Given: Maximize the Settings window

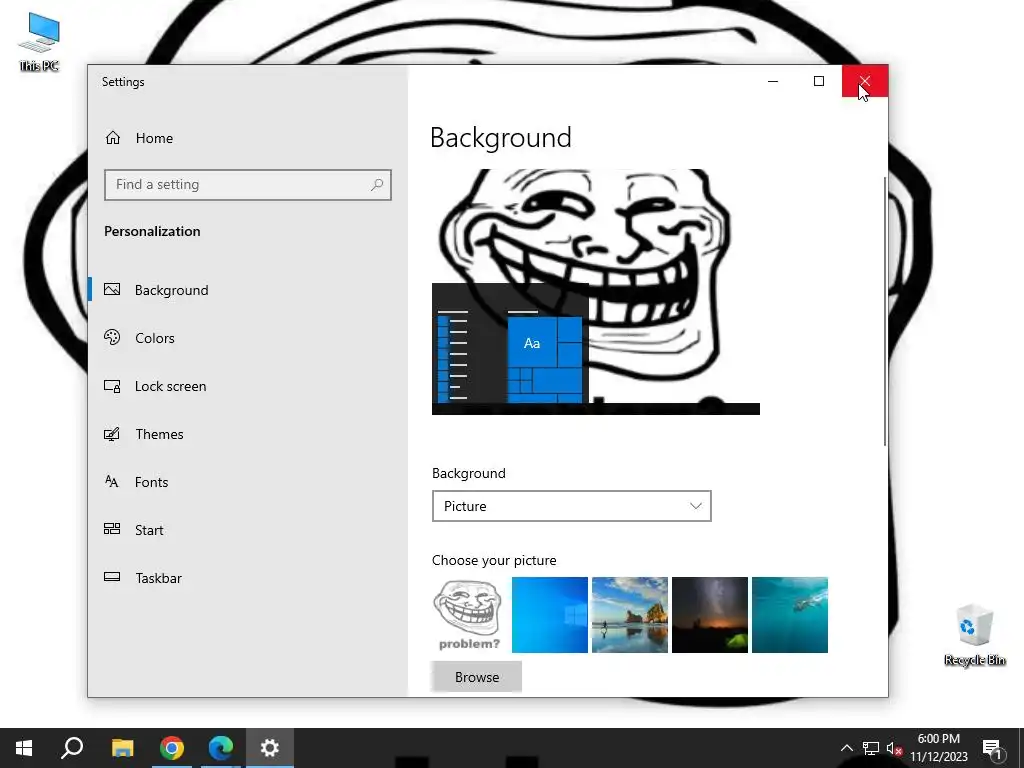Looking at the screenshot, I should click(819, 81).
